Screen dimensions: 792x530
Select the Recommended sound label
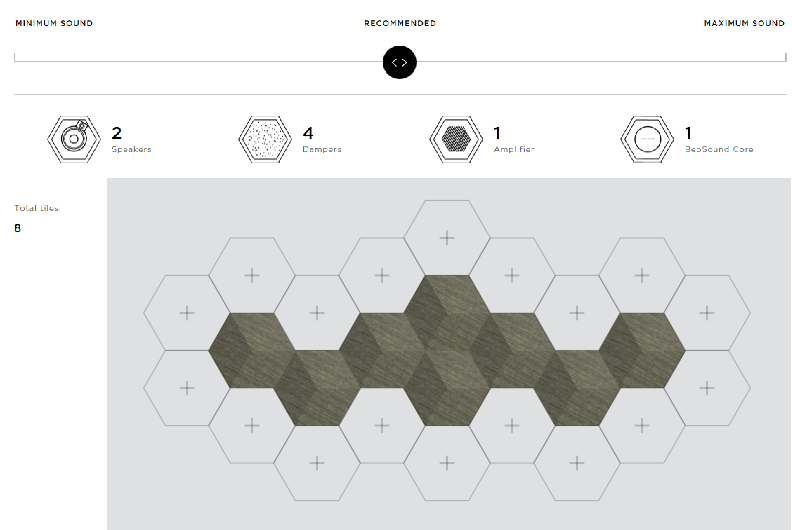point(399,23)
